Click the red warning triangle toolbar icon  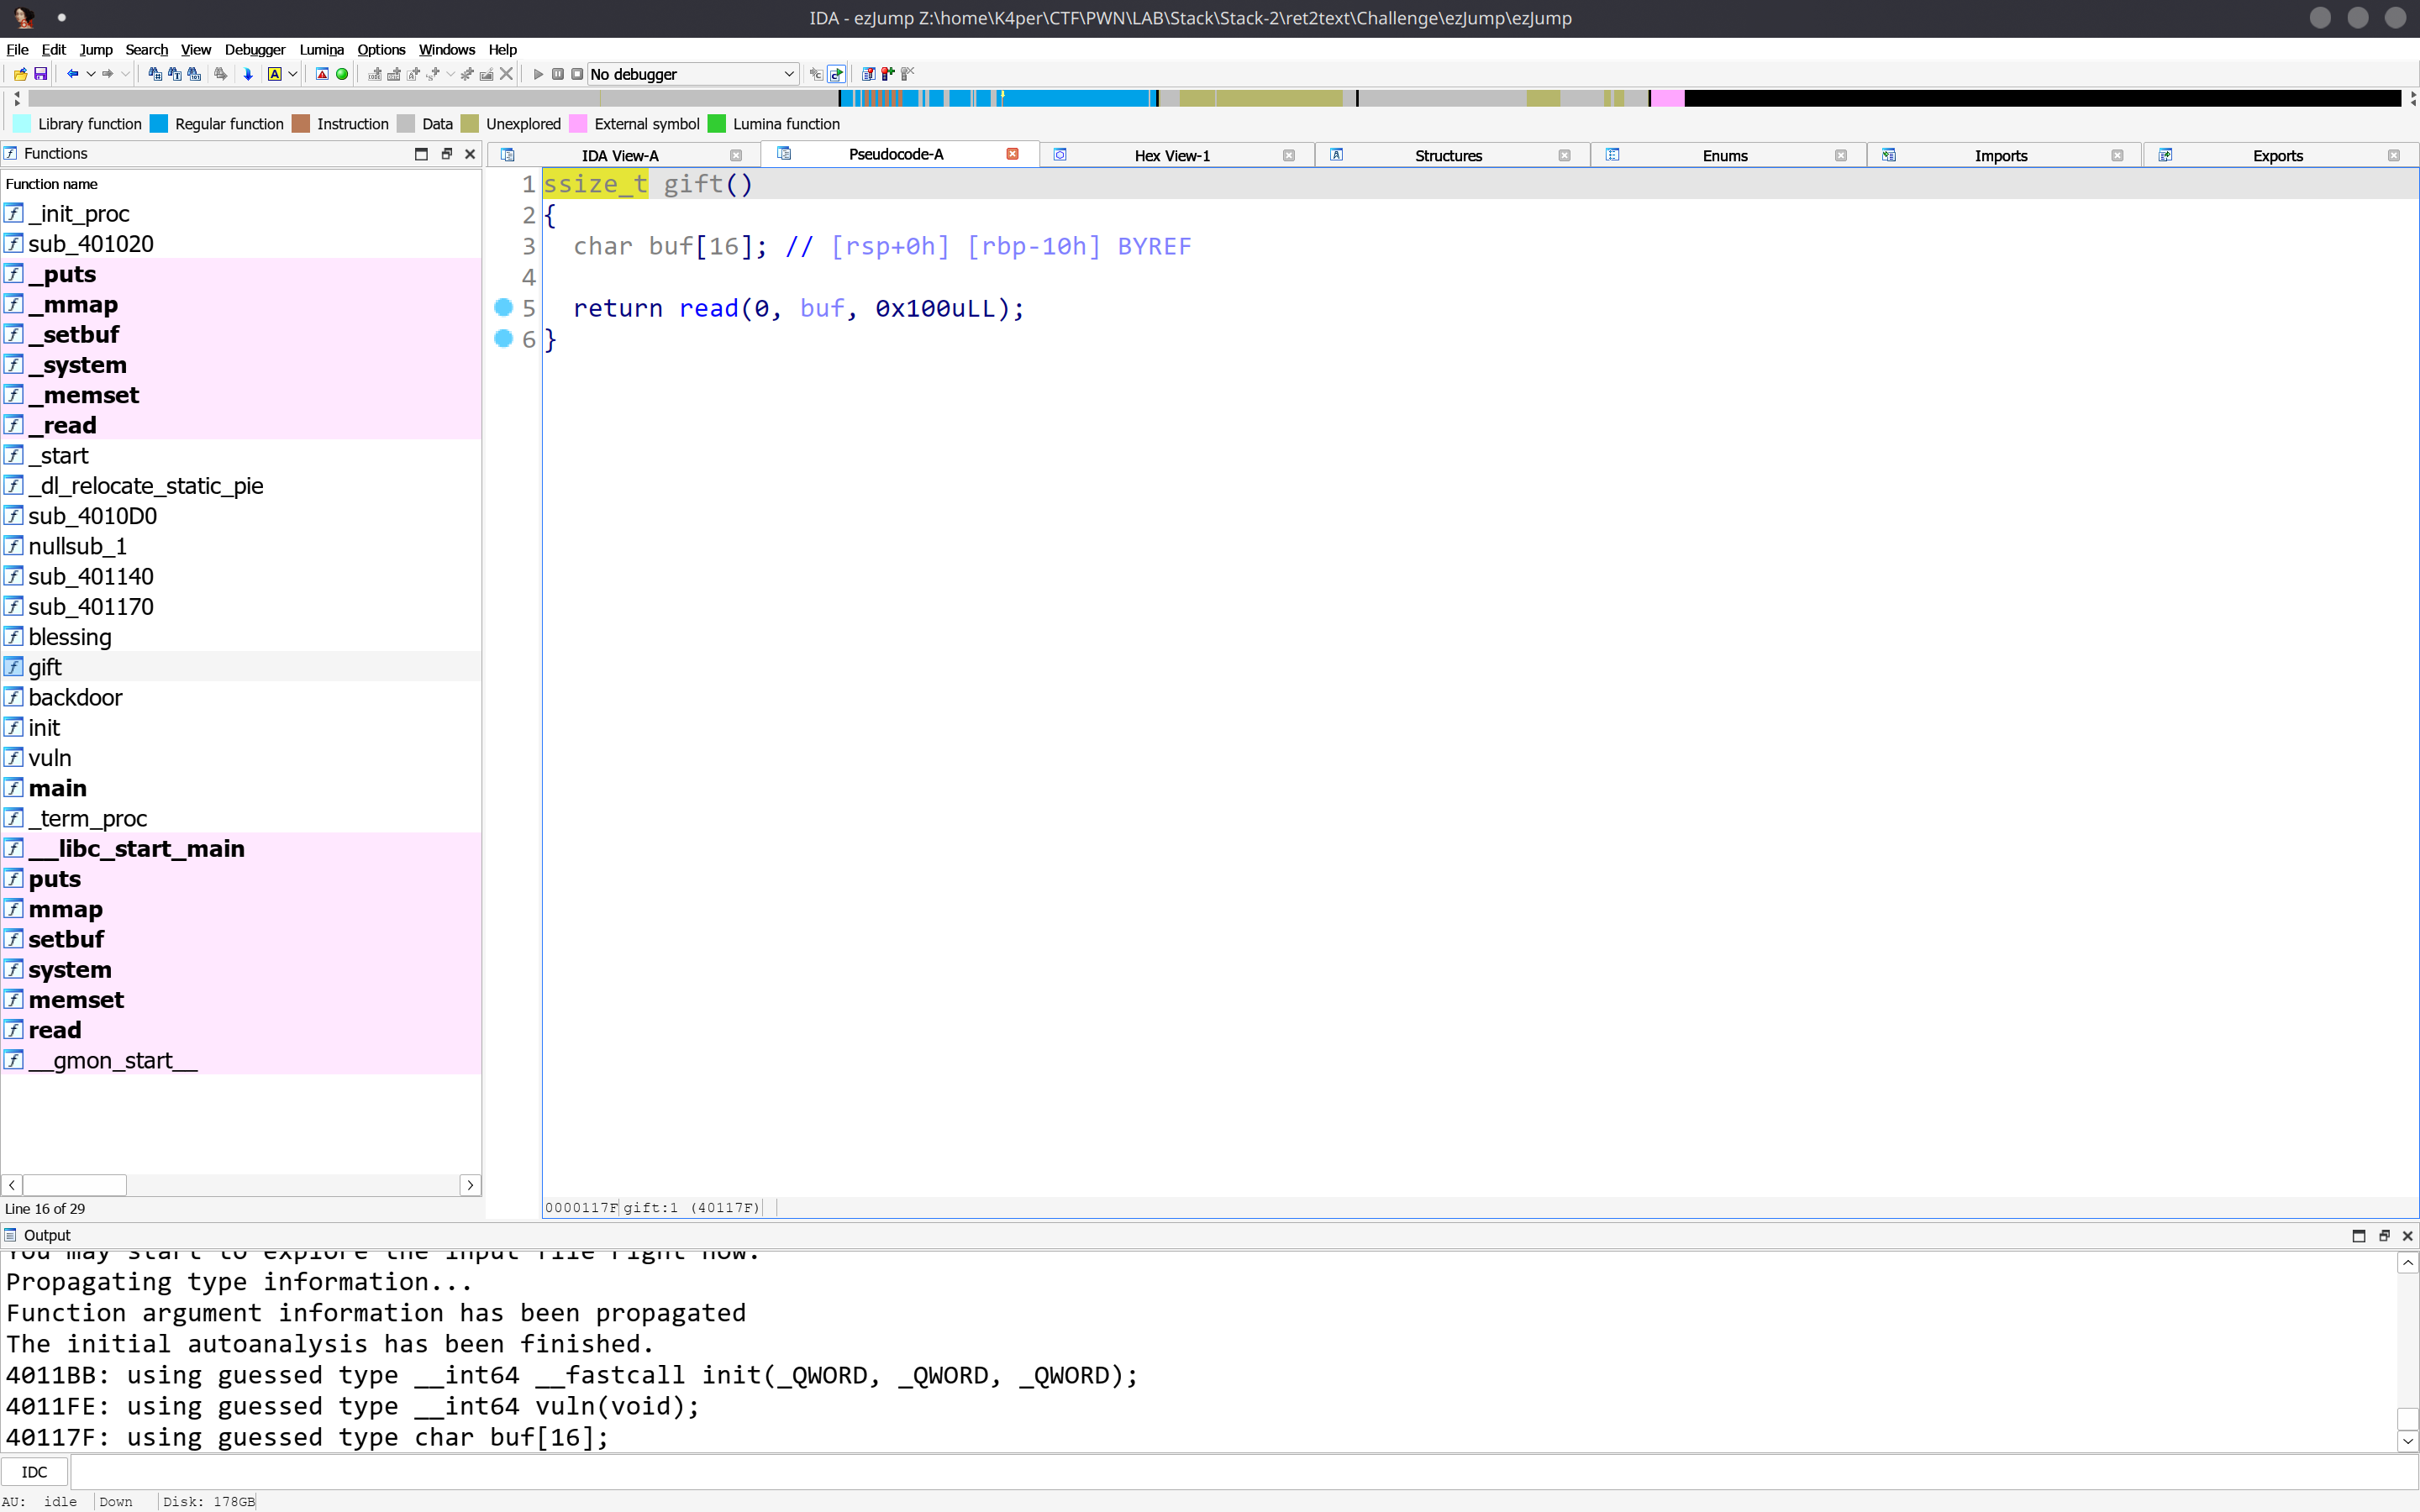[322, 74]
